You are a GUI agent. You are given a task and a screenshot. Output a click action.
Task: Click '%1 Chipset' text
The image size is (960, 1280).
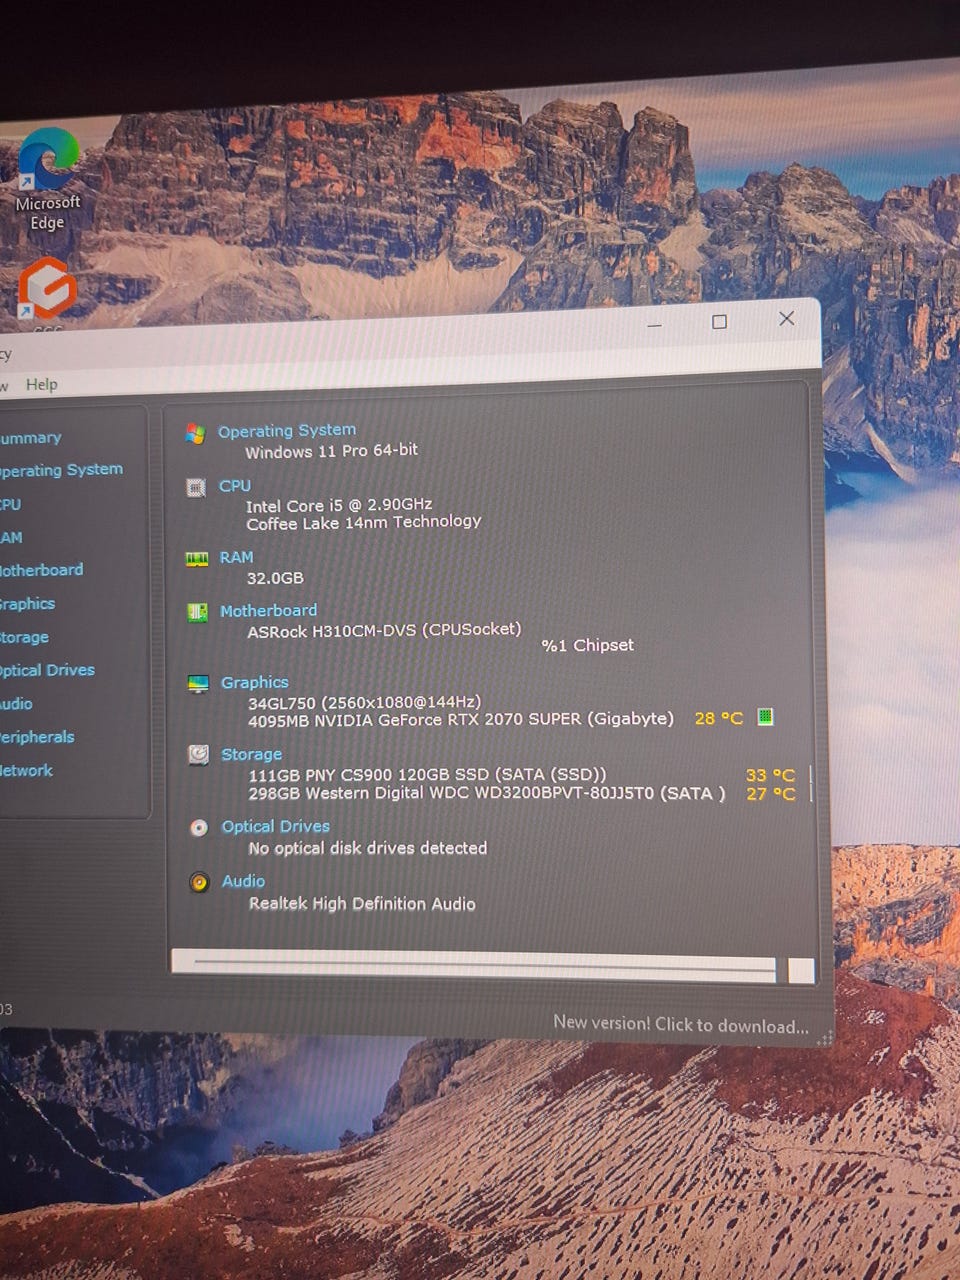coord(587,645)
